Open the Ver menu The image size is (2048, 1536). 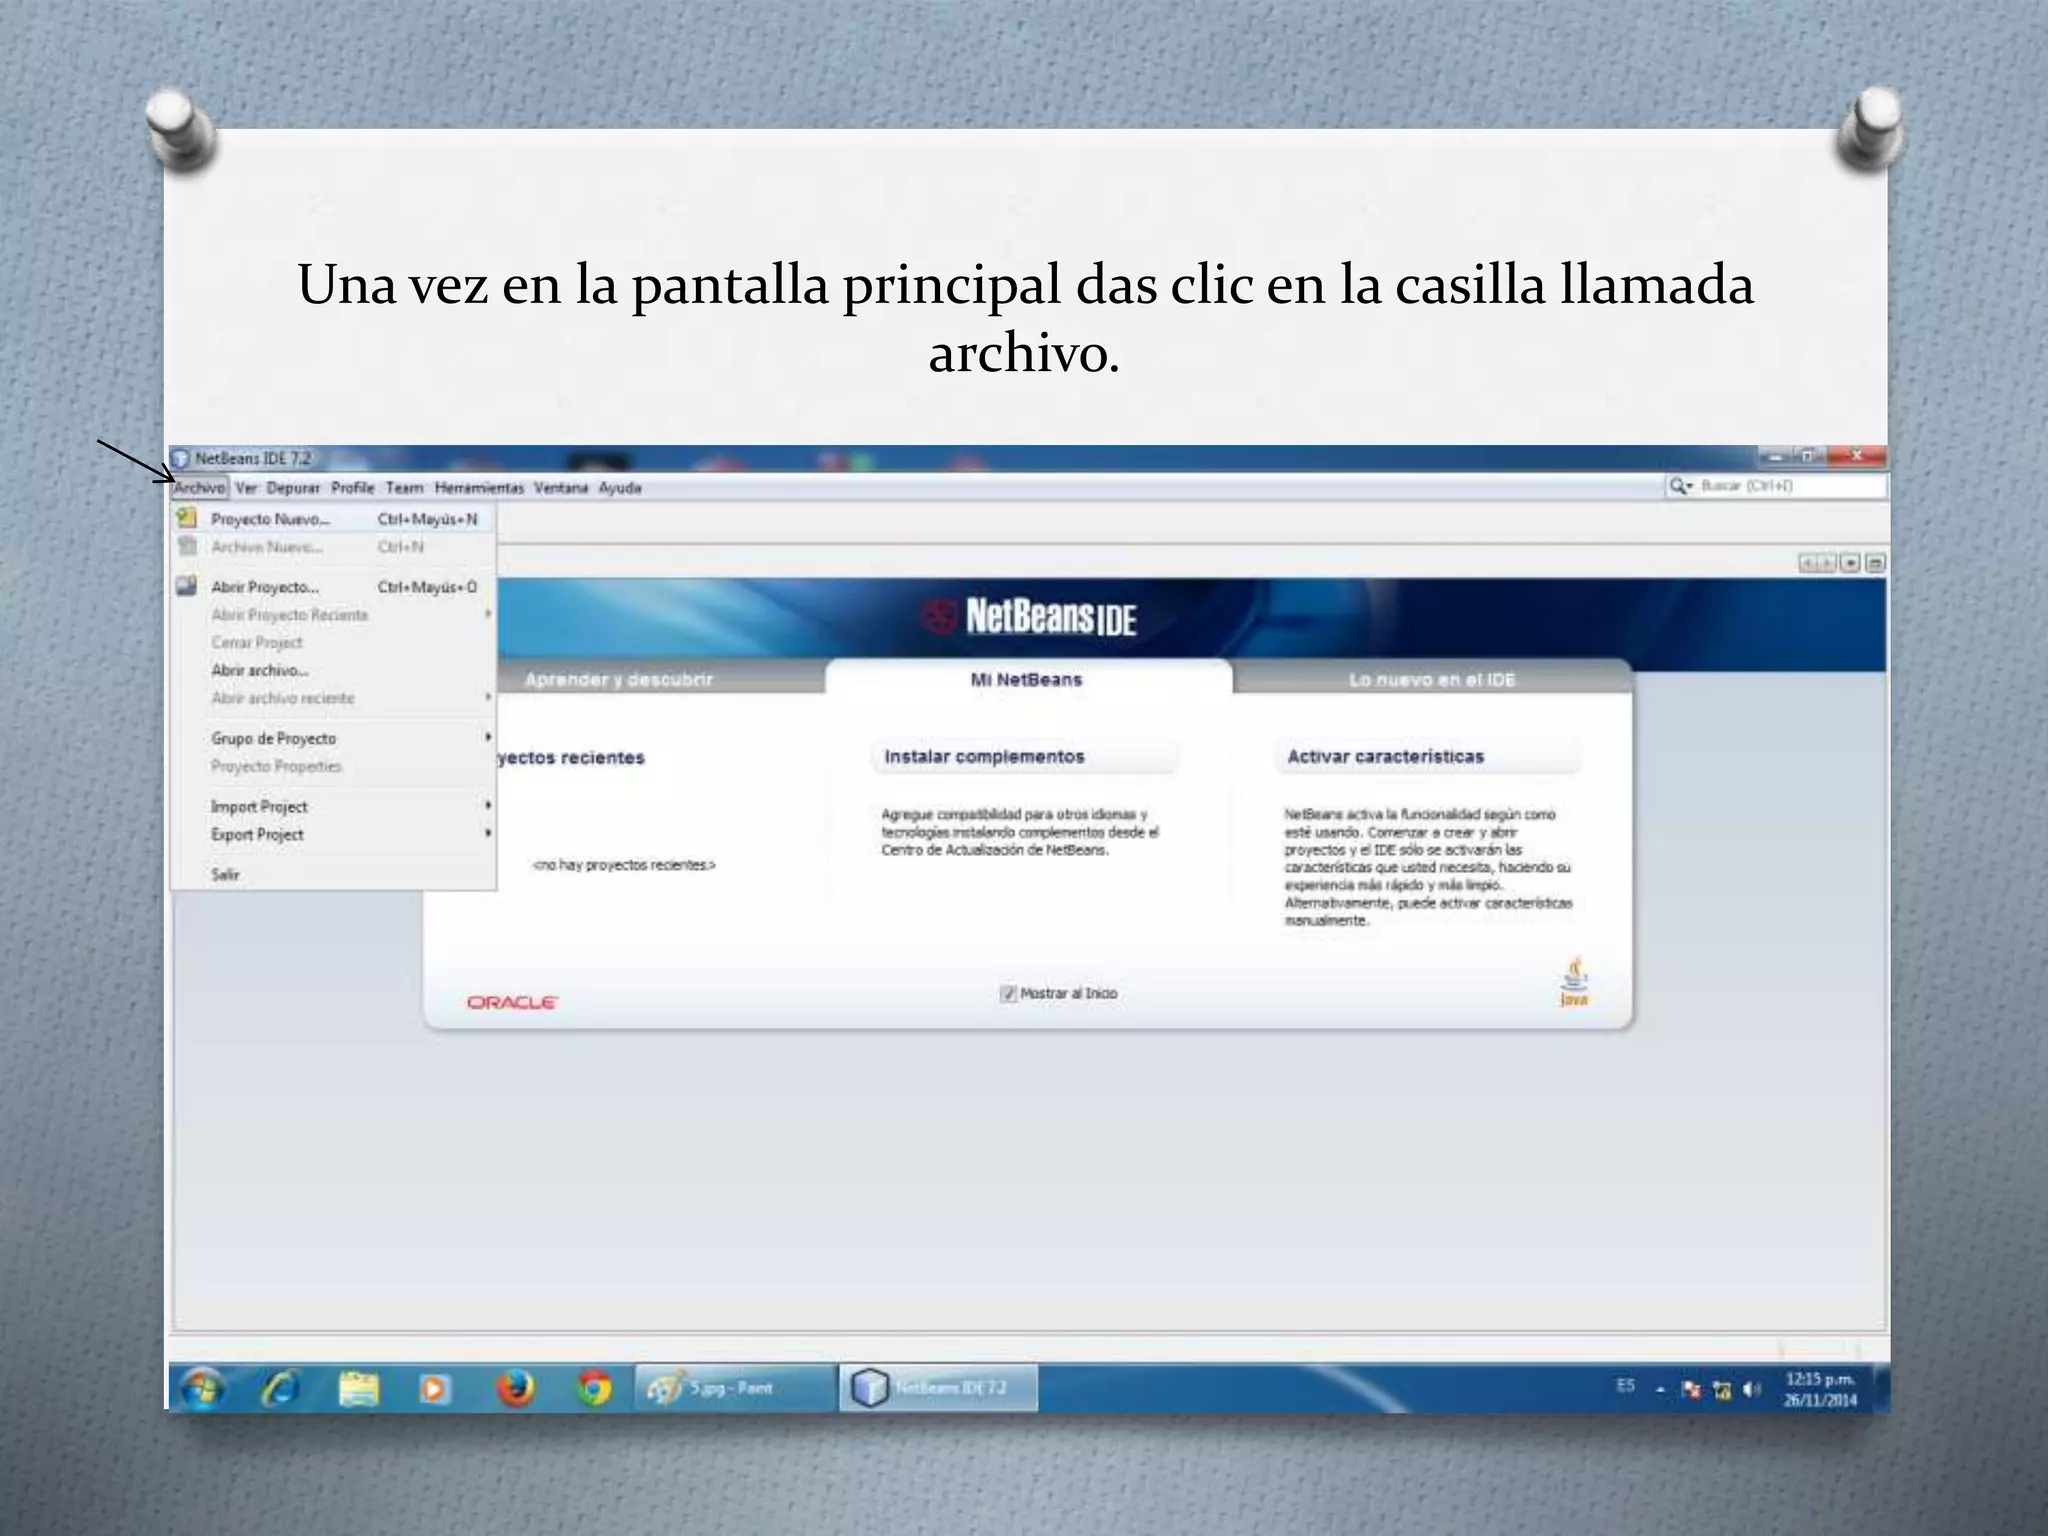246,488
